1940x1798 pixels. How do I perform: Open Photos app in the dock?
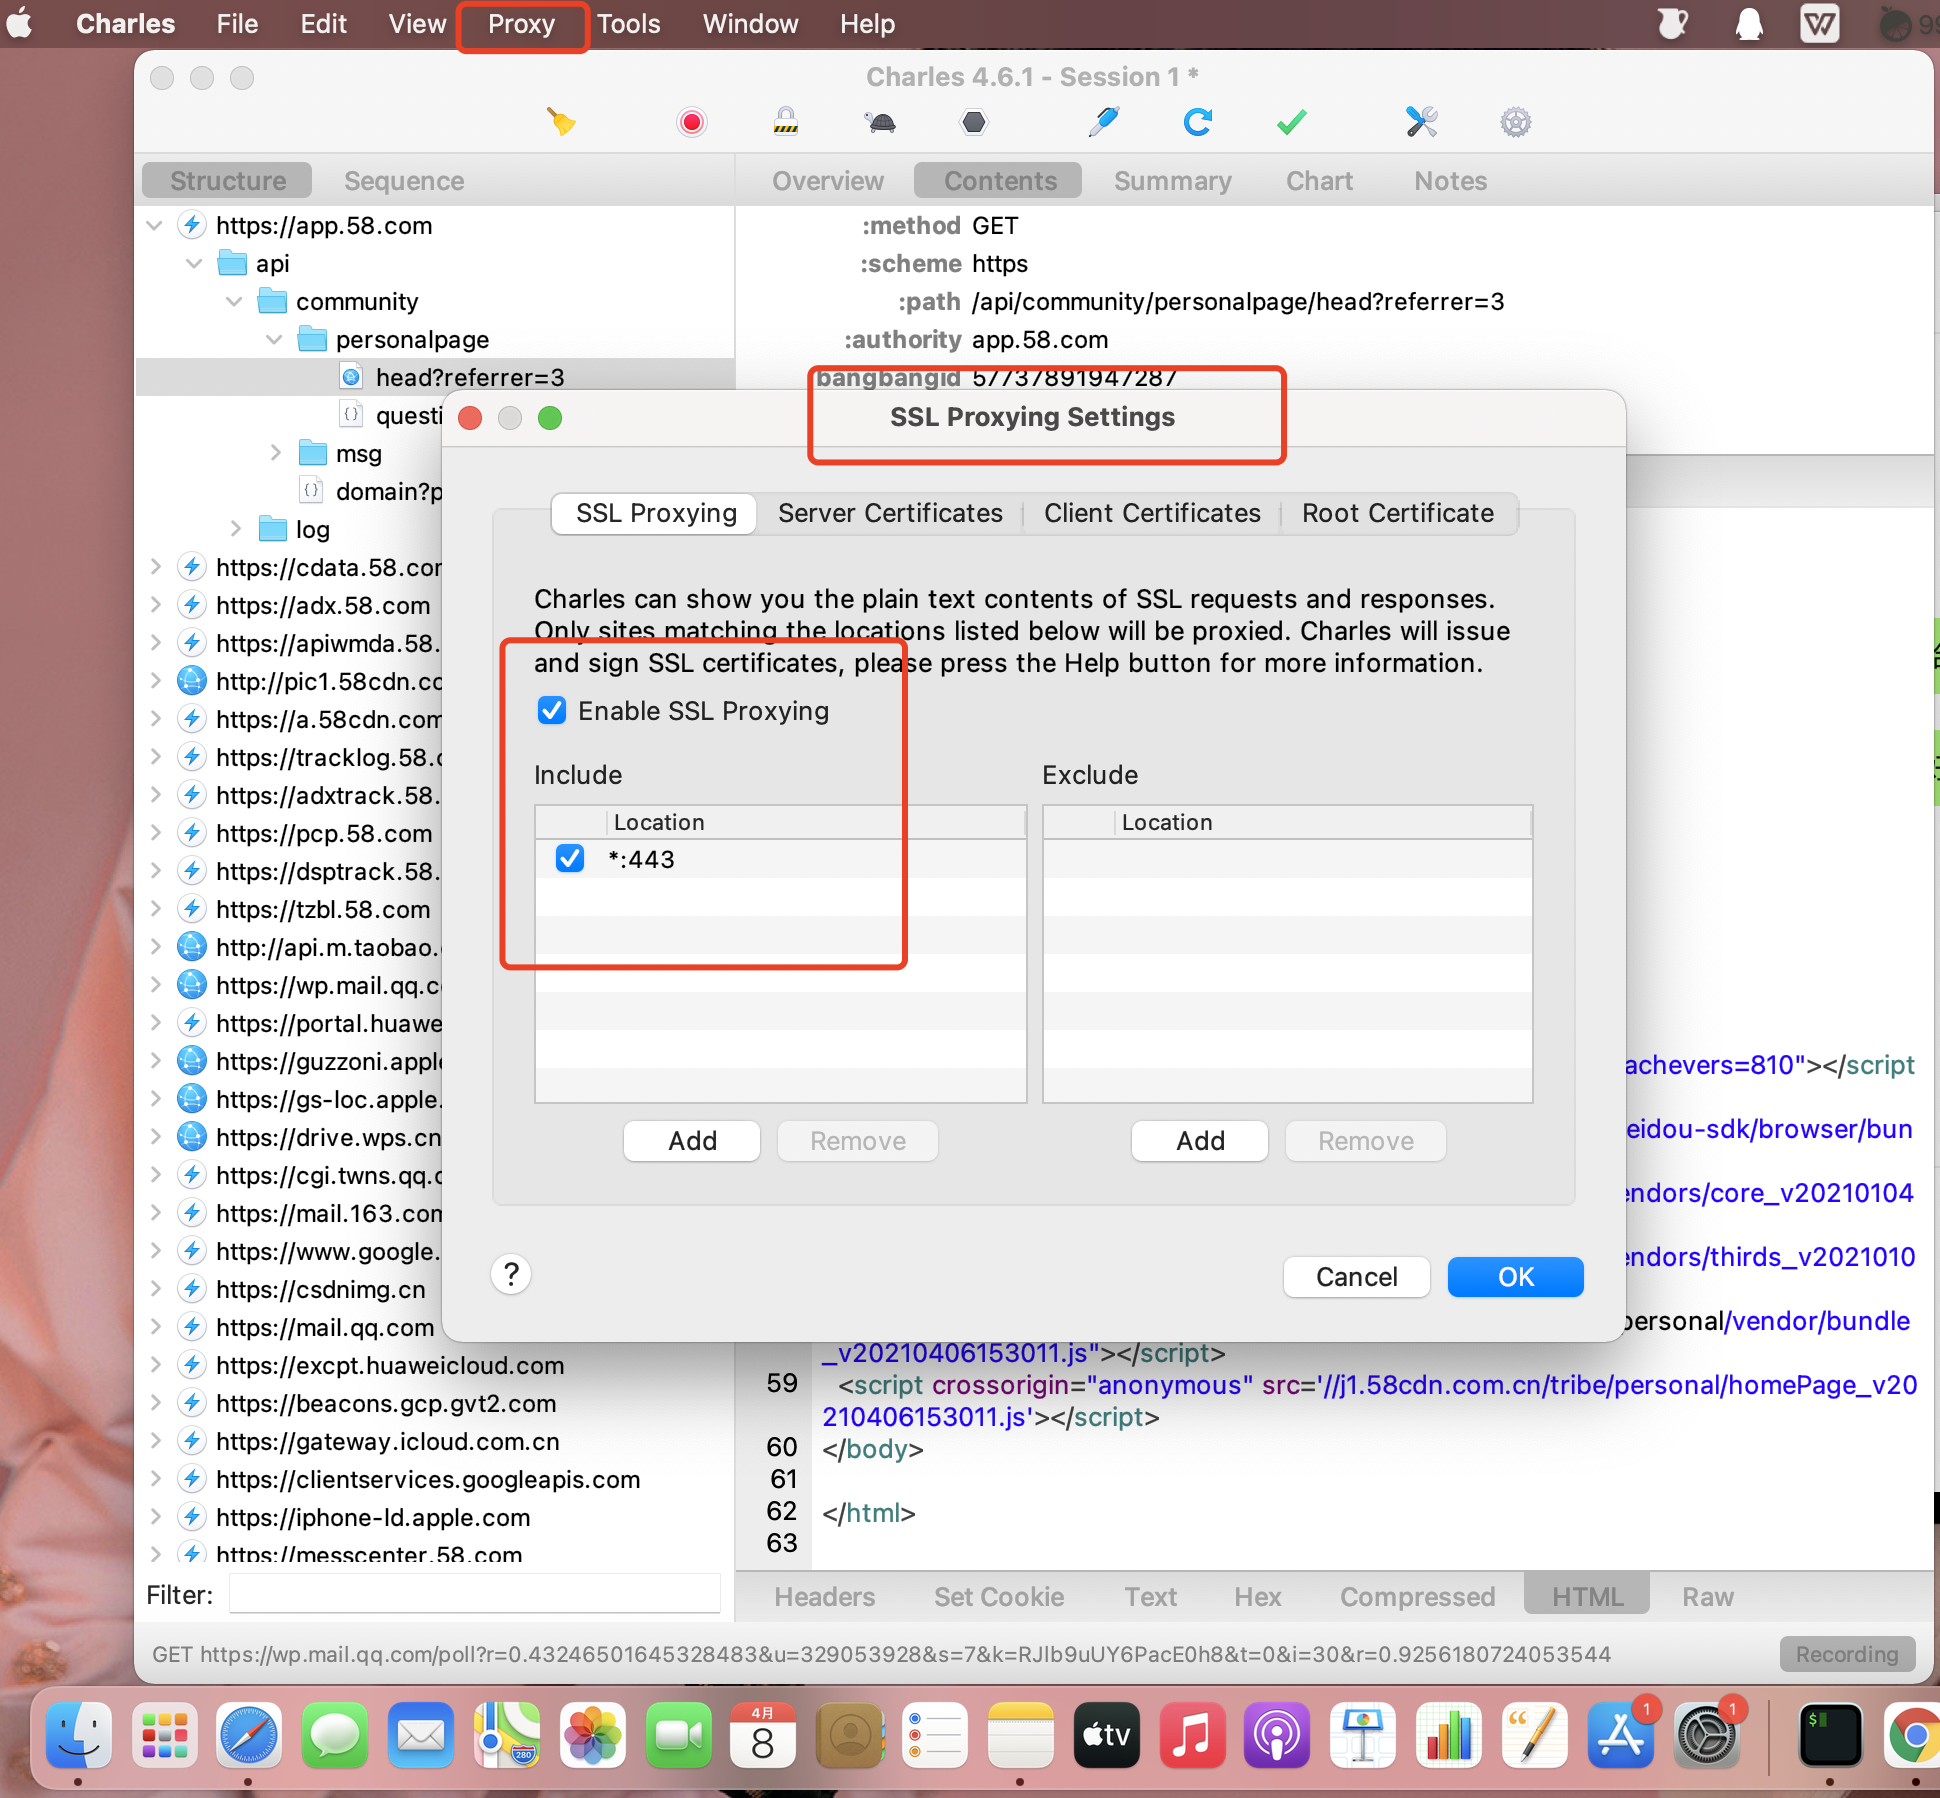click(x=593, y=1735)
